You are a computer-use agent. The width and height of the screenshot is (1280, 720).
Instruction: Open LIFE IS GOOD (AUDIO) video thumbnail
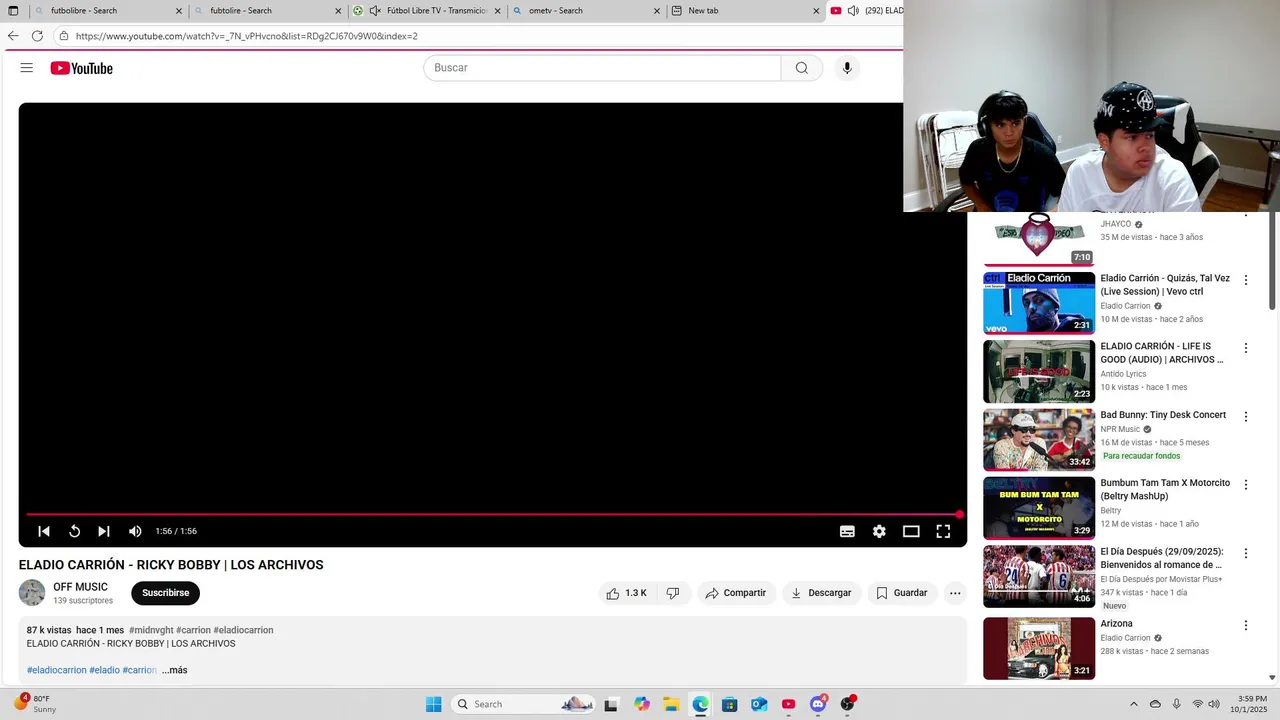point(1039,371)
